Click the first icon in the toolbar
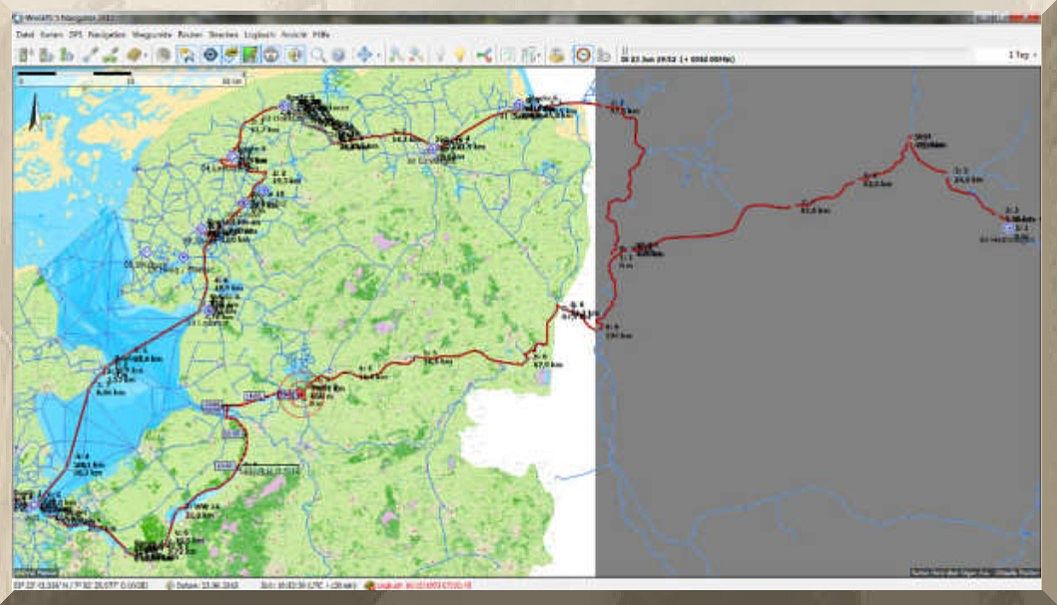This screenshot has height=605, width=1057. [24, 55]
